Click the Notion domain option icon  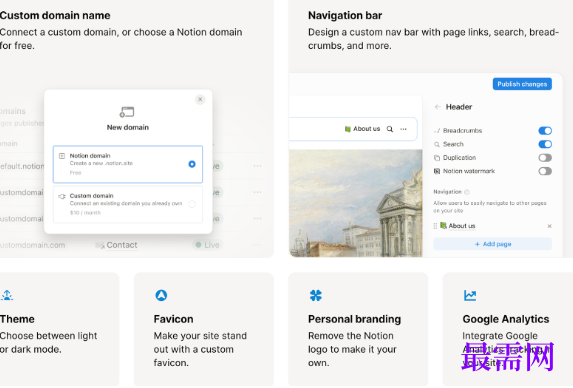62,156
